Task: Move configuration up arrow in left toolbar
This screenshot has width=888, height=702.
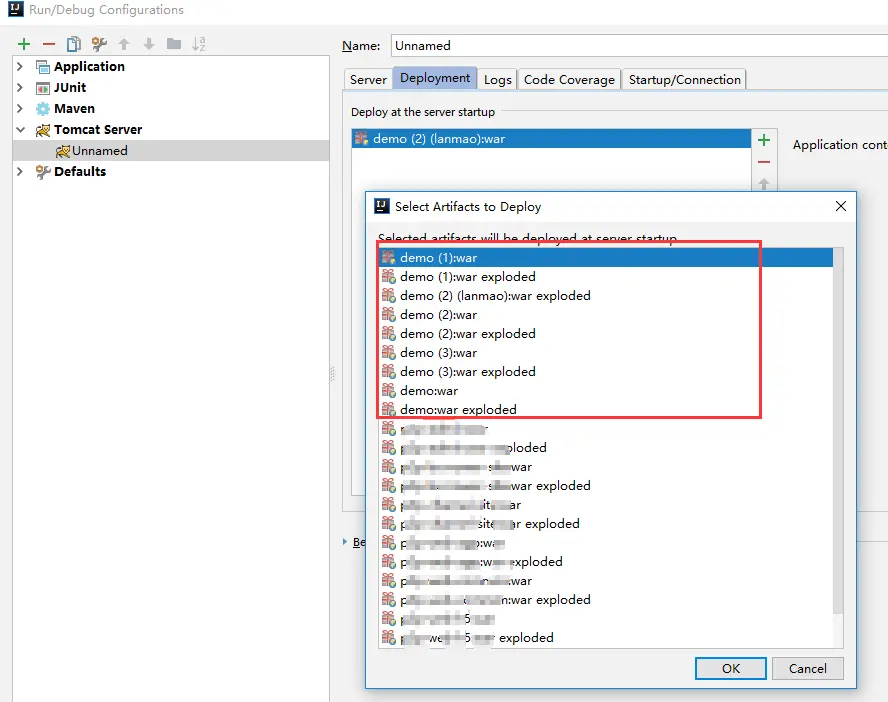Action: pyautogui.click(x=124, y=44)
